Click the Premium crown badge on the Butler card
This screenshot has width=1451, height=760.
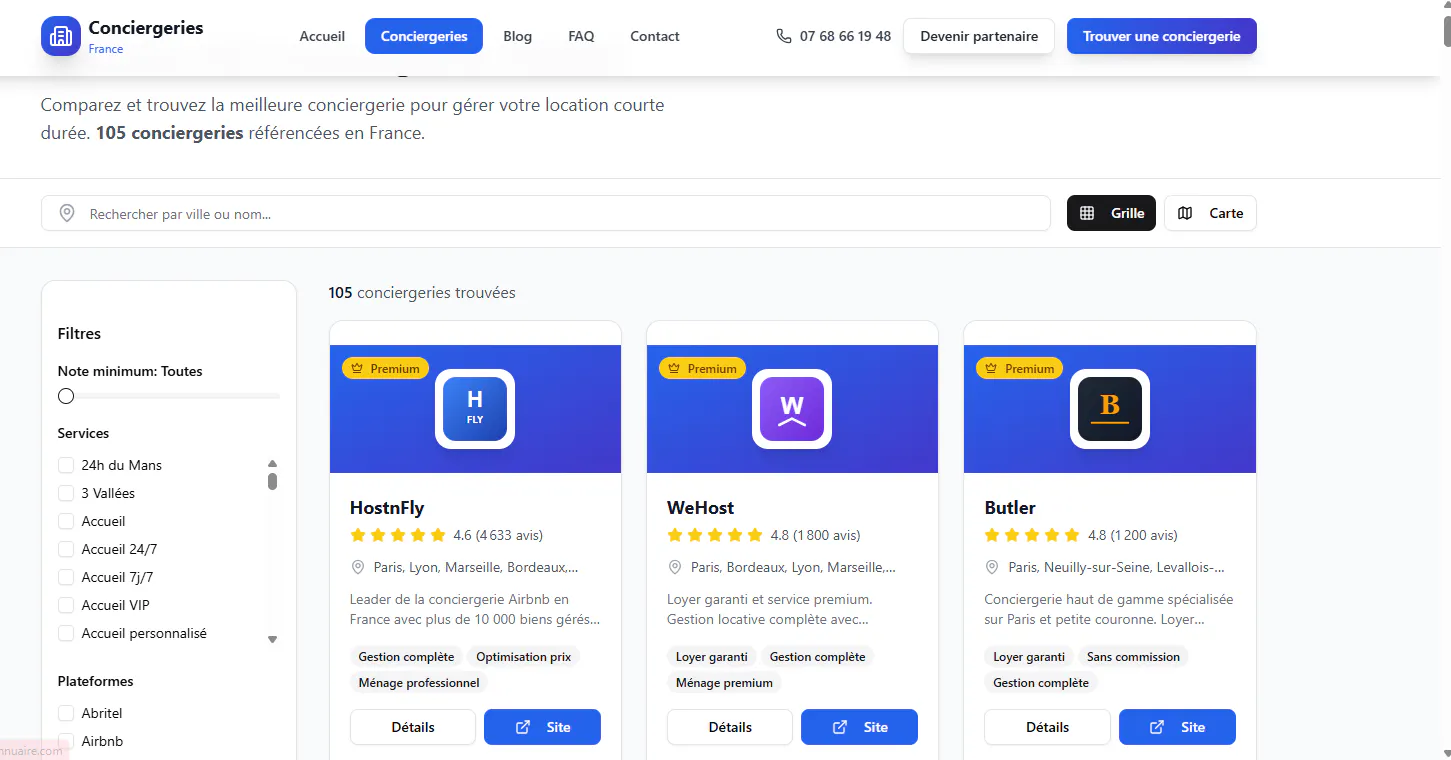(1019, 369)
